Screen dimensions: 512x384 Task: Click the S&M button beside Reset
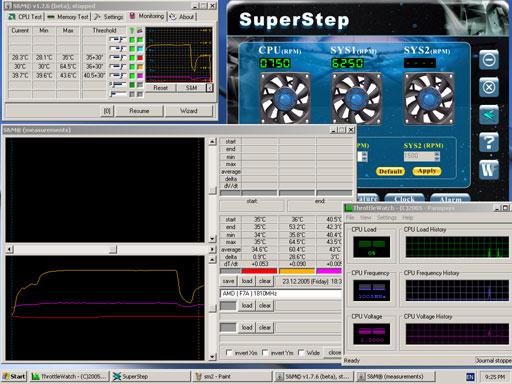pos(191,88)
